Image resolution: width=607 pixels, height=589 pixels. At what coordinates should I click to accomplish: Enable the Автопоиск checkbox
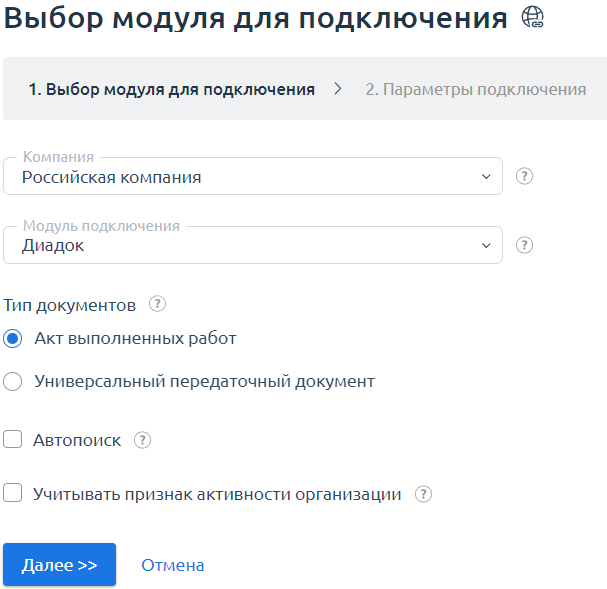(x=13, y=439)
